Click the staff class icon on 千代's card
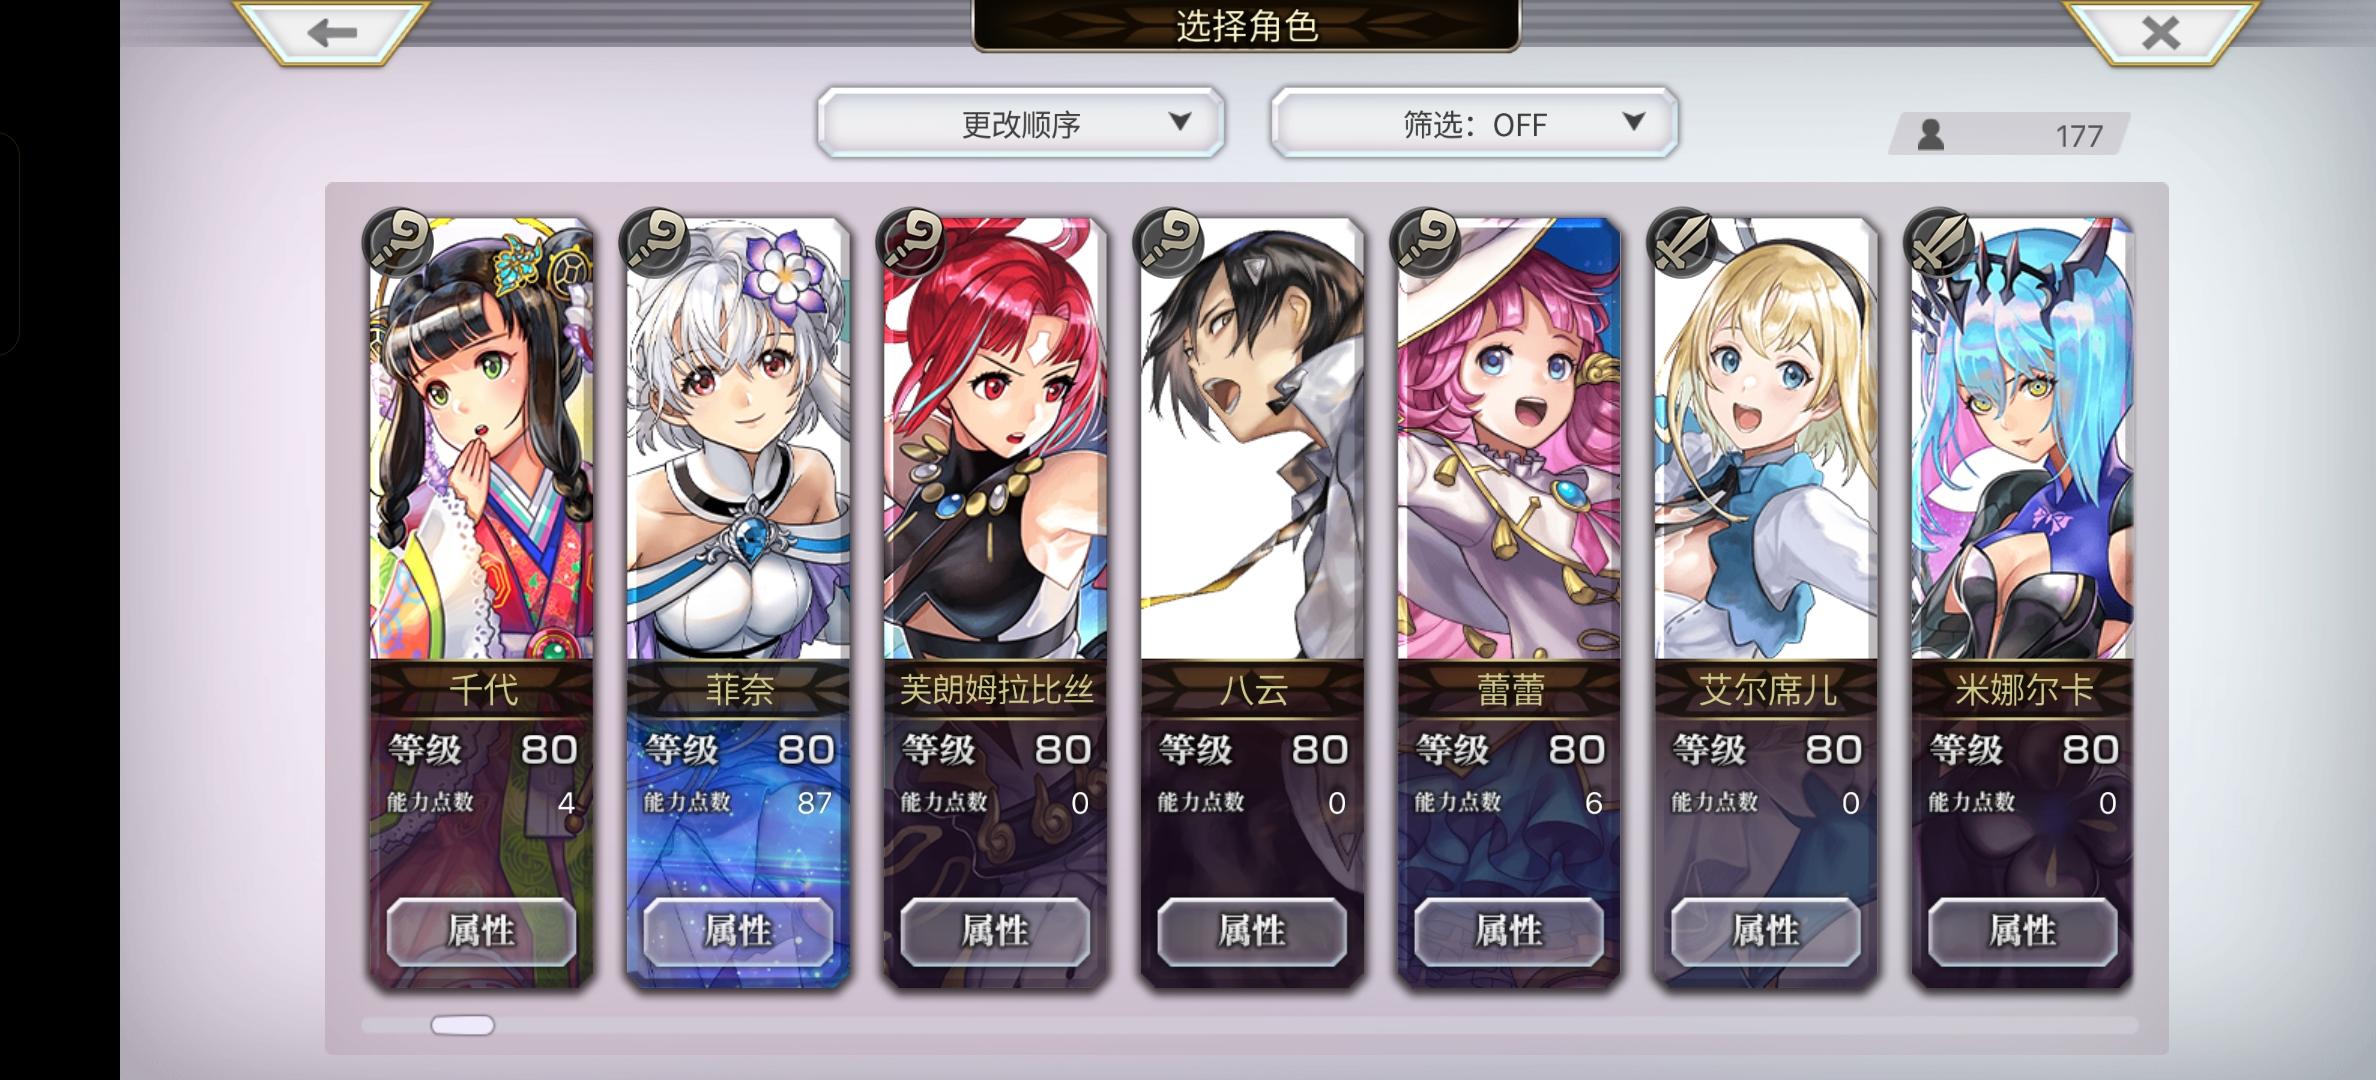The width and height of the screenshot is (2376, 1080). (398, 243)
